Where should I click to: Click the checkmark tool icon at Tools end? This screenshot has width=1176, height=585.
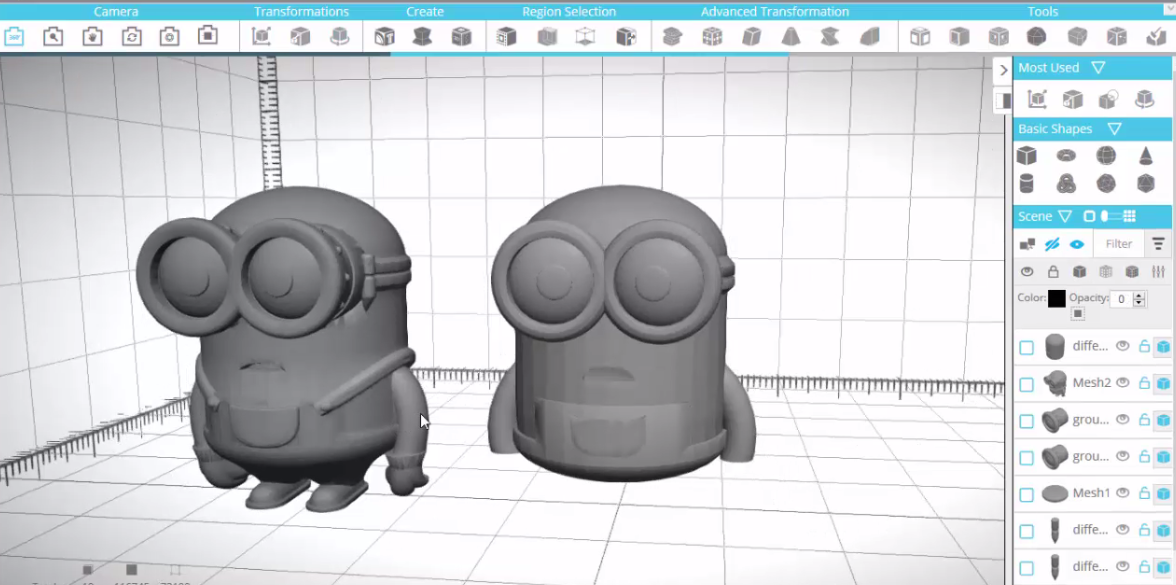click(1156, 36)
